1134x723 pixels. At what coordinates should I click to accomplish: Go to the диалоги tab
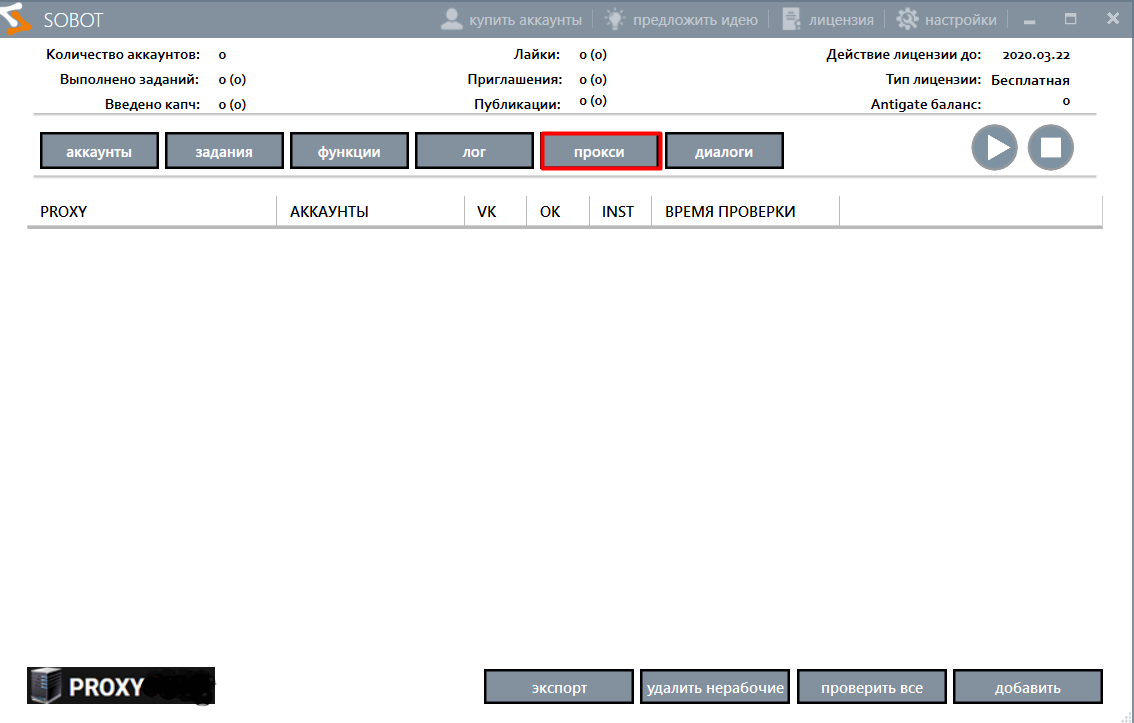pos(724,152)
